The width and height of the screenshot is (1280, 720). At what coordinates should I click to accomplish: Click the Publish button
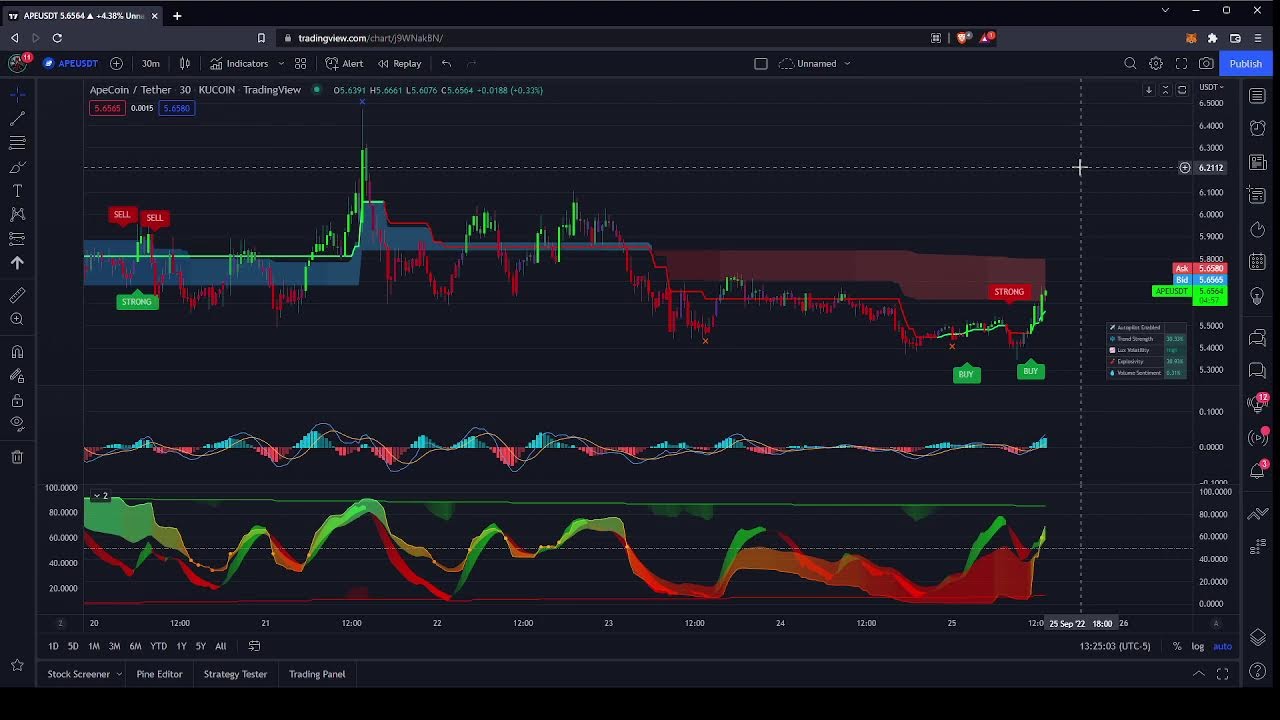click(x=1245, y=63)
